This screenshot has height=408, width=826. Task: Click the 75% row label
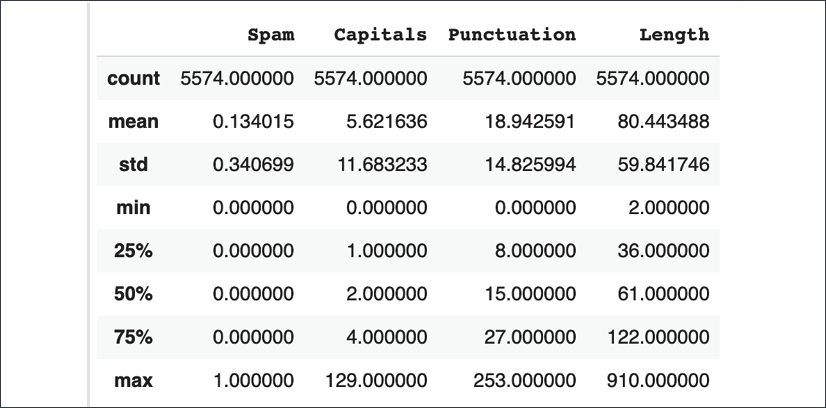click(x=133, y=337)
